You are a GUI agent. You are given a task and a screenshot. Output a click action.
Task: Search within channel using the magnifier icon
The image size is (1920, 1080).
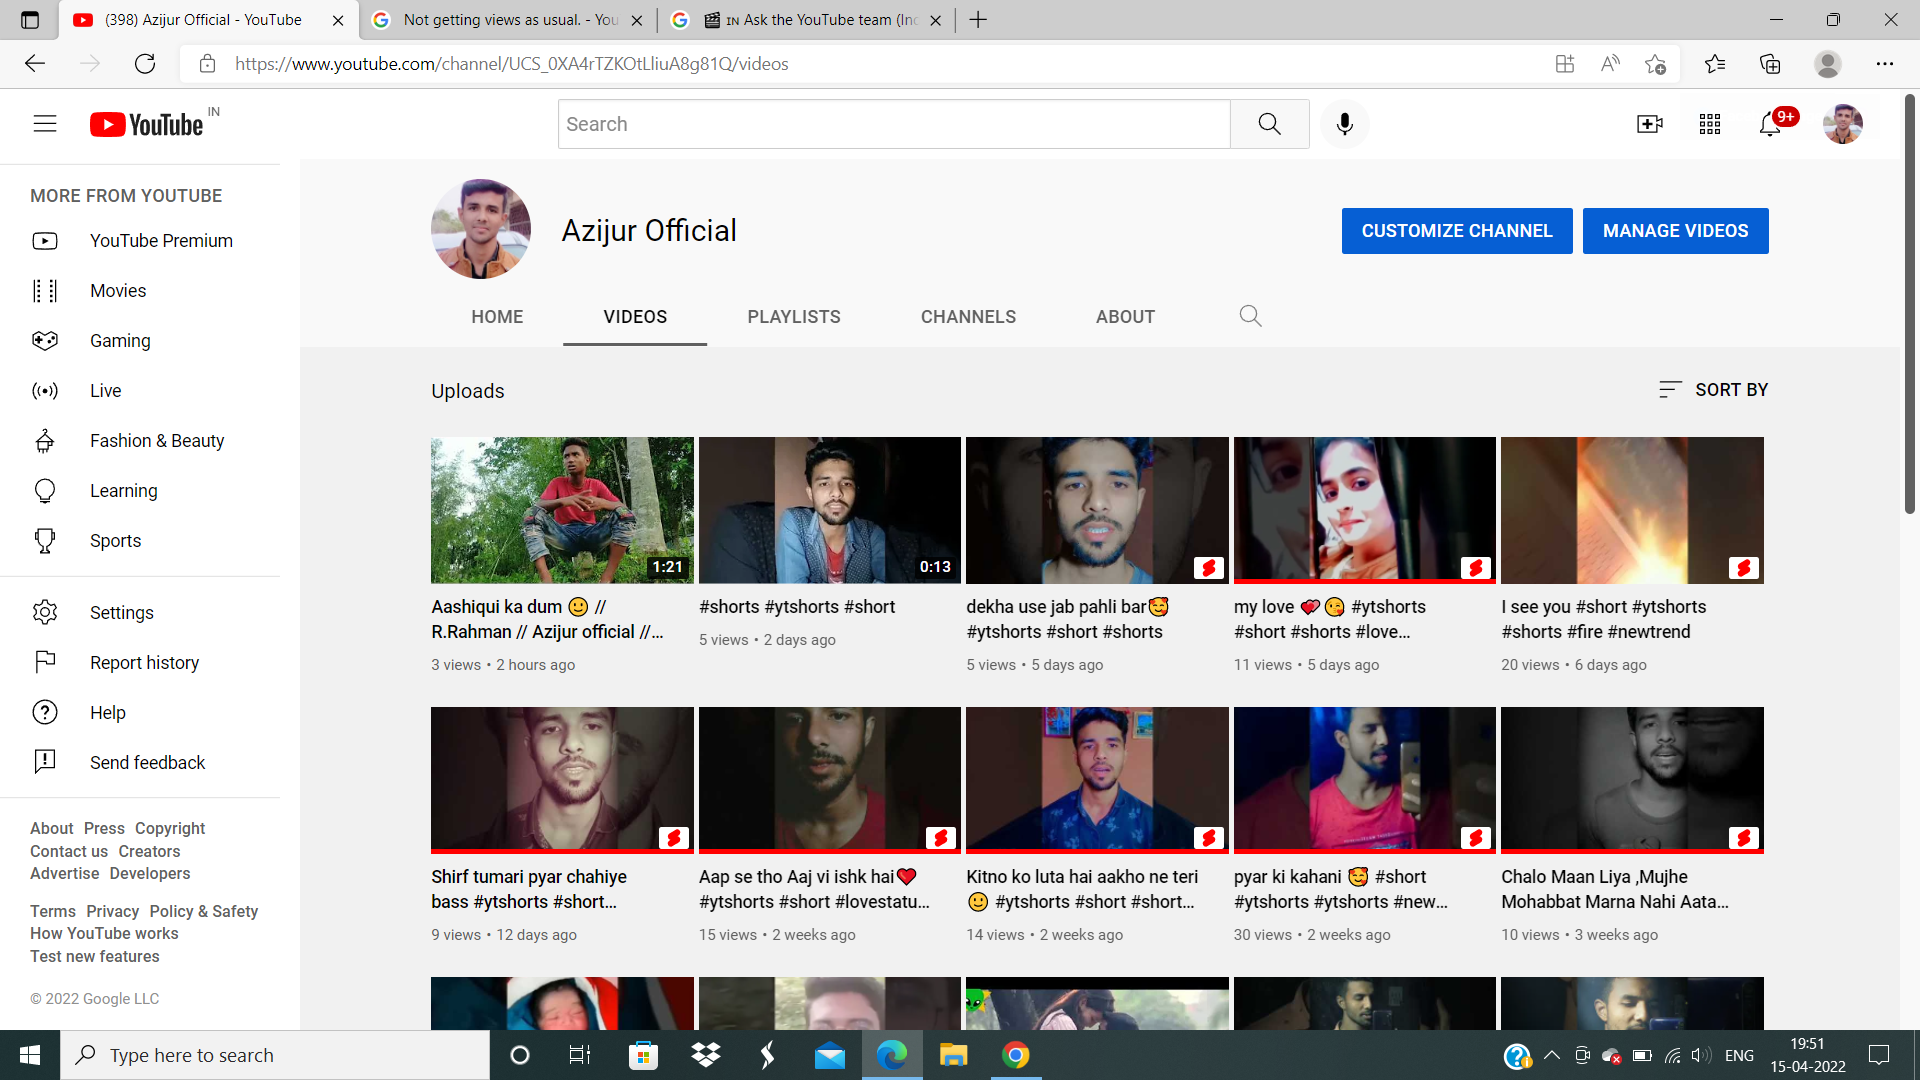[x=1250, y=316]
